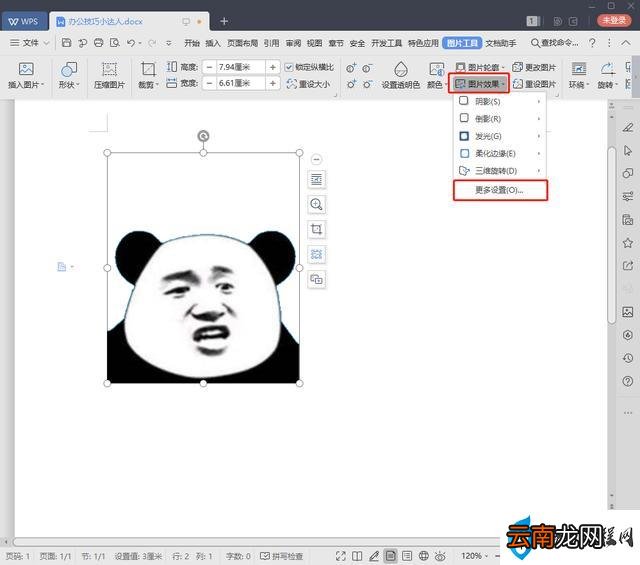Click the Undo arrow icon
The height and width of the screenshot is (565, 640).
pos(131,42)
